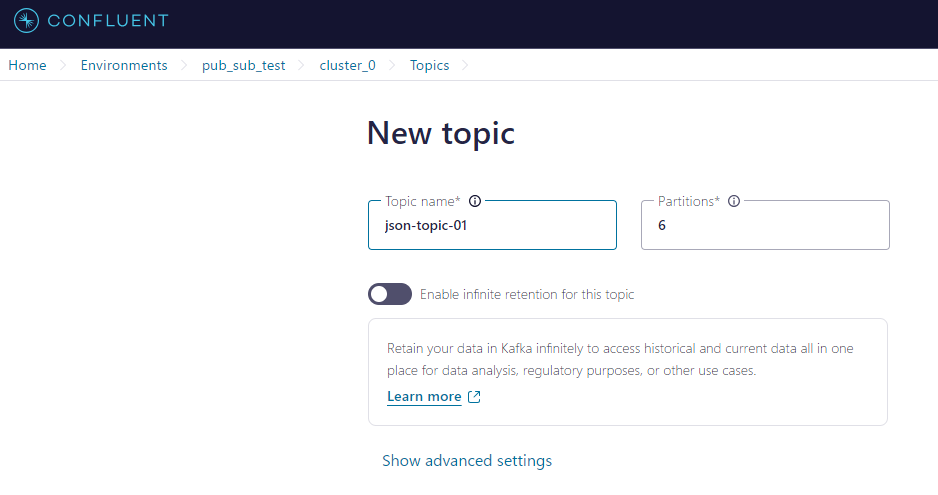Go to Home breadcrumb

tap(28, 65)
